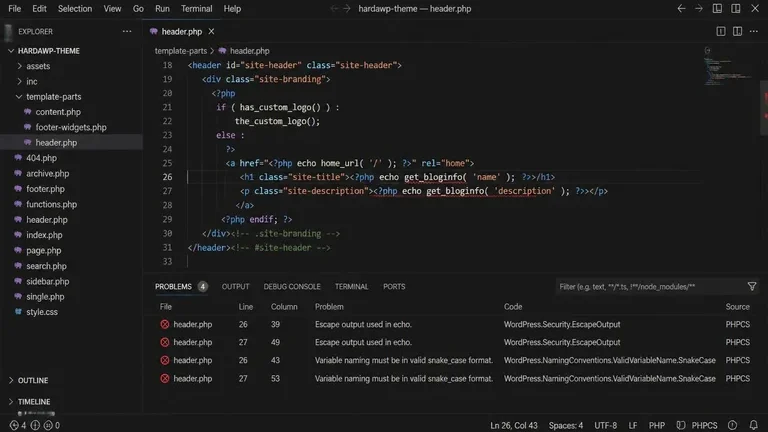Viewport: 768px width, 432px height.
Task: Open the problems filter funnel options
Action: [752, 287]
